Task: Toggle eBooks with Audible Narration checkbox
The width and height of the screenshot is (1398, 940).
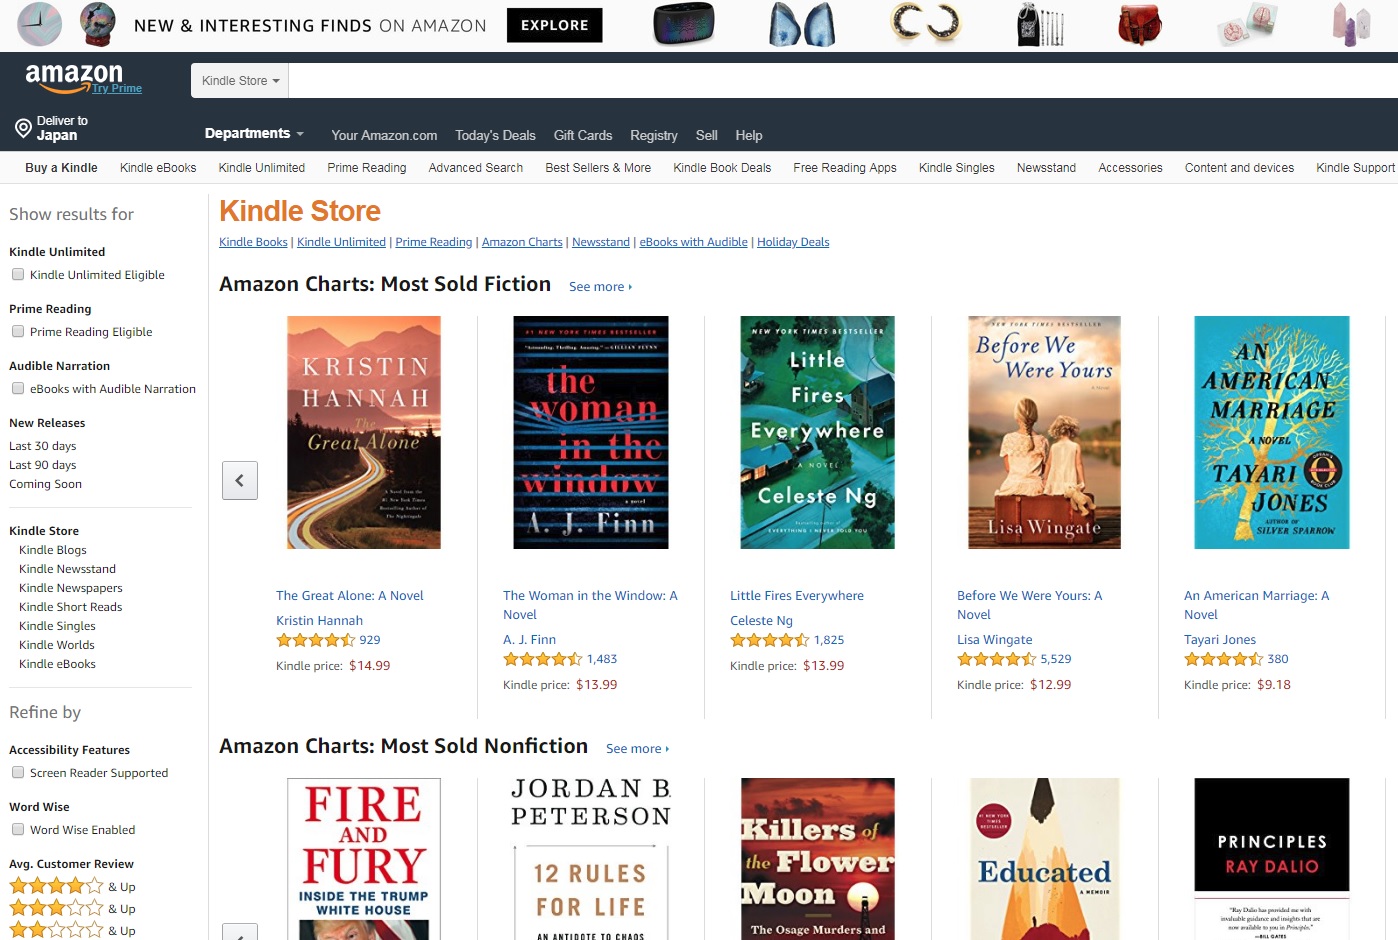Action: [18, 388]
